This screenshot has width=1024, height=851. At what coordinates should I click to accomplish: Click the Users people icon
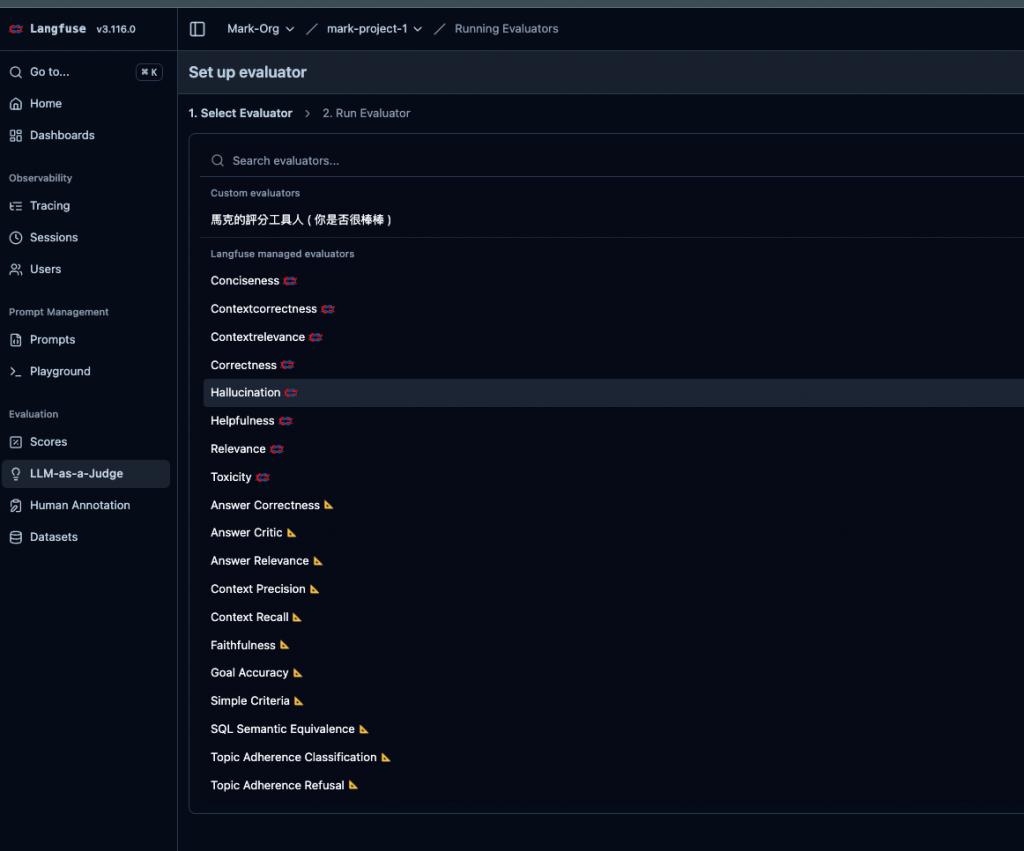point(16,269)
